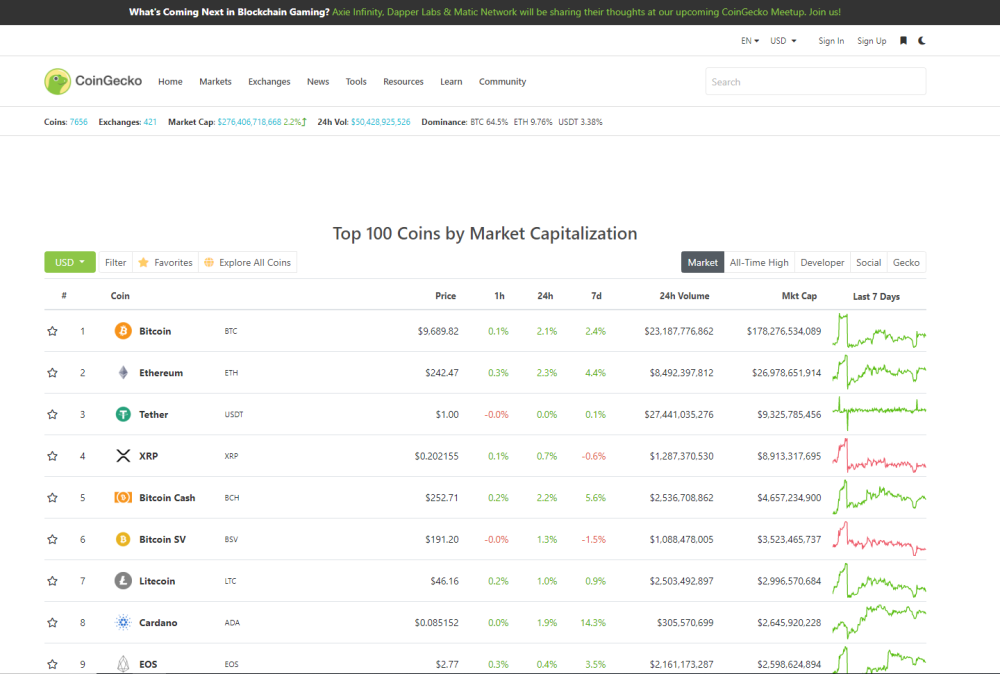Sort by 24h Volume column header

point(684,296)
